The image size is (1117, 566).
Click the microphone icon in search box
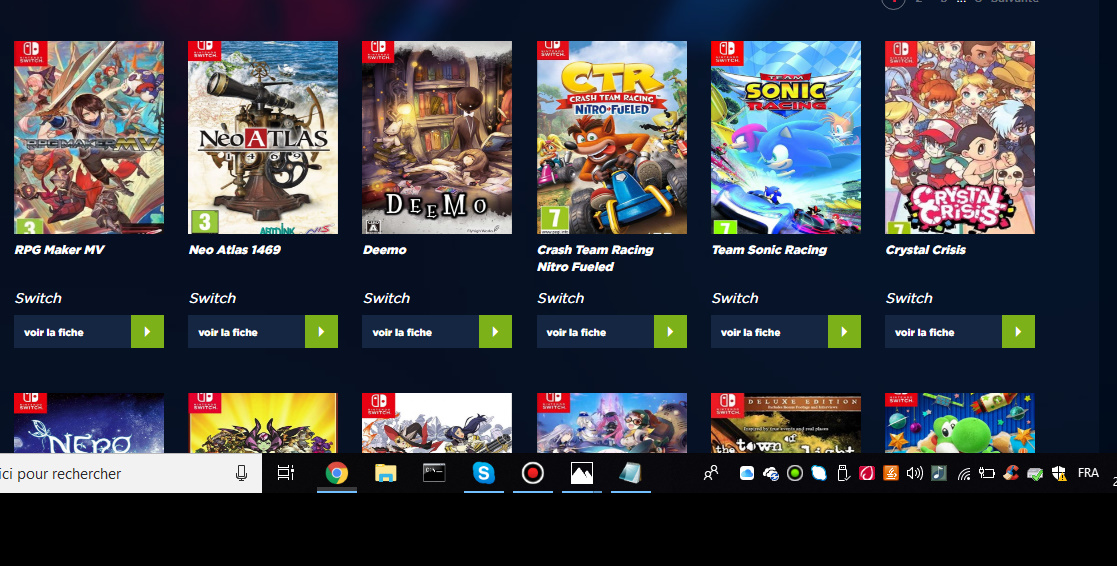pyautogui.click(x=241, y=473)
